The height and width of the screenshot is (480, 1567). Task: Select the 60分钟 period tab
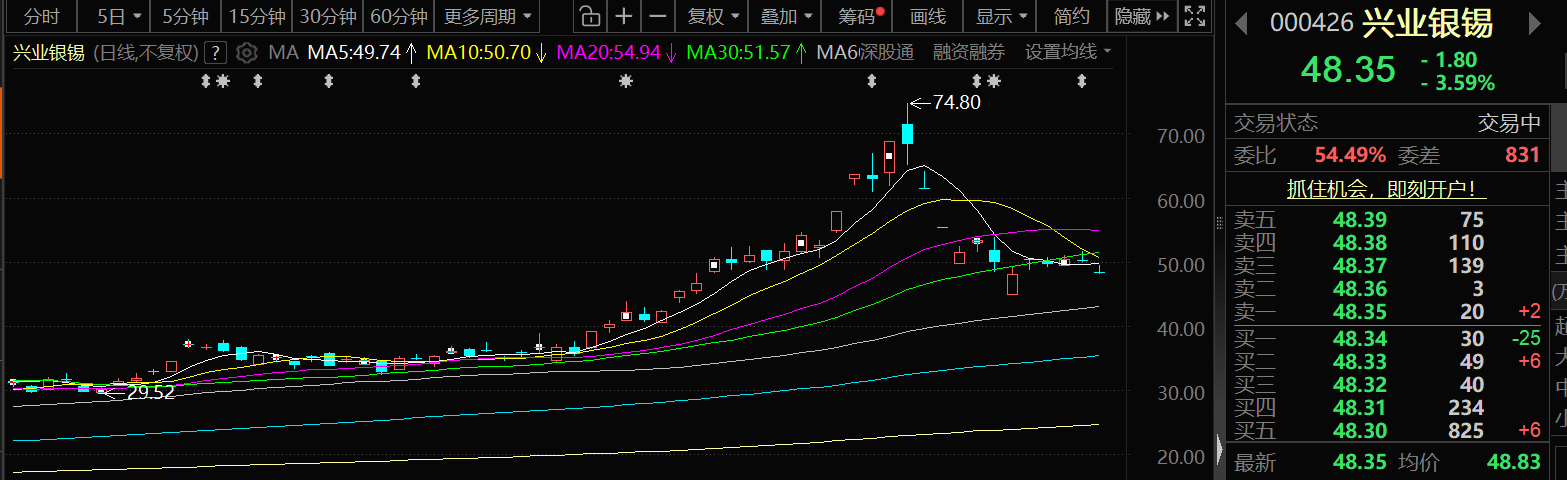click(x=399, y=16)
